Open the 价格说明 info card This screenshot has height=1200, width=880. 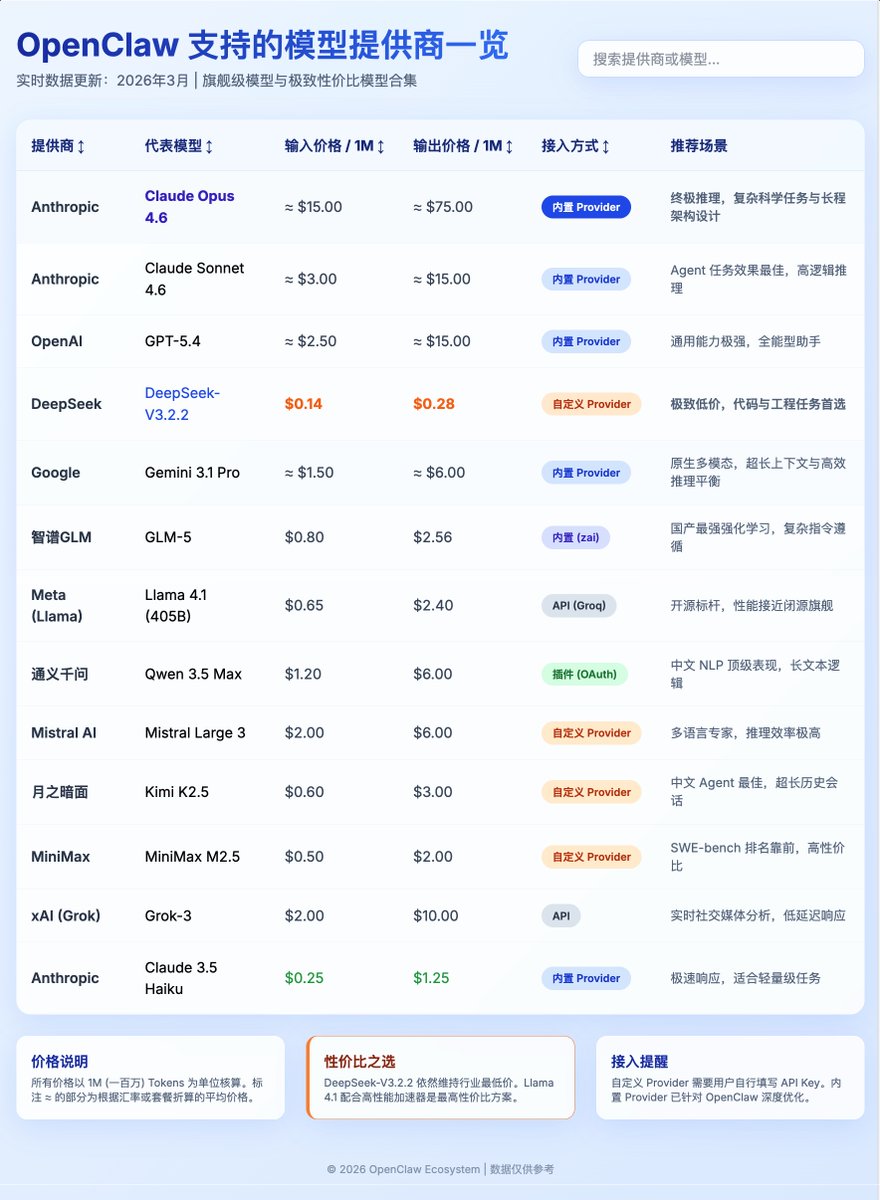(151, 1078)
